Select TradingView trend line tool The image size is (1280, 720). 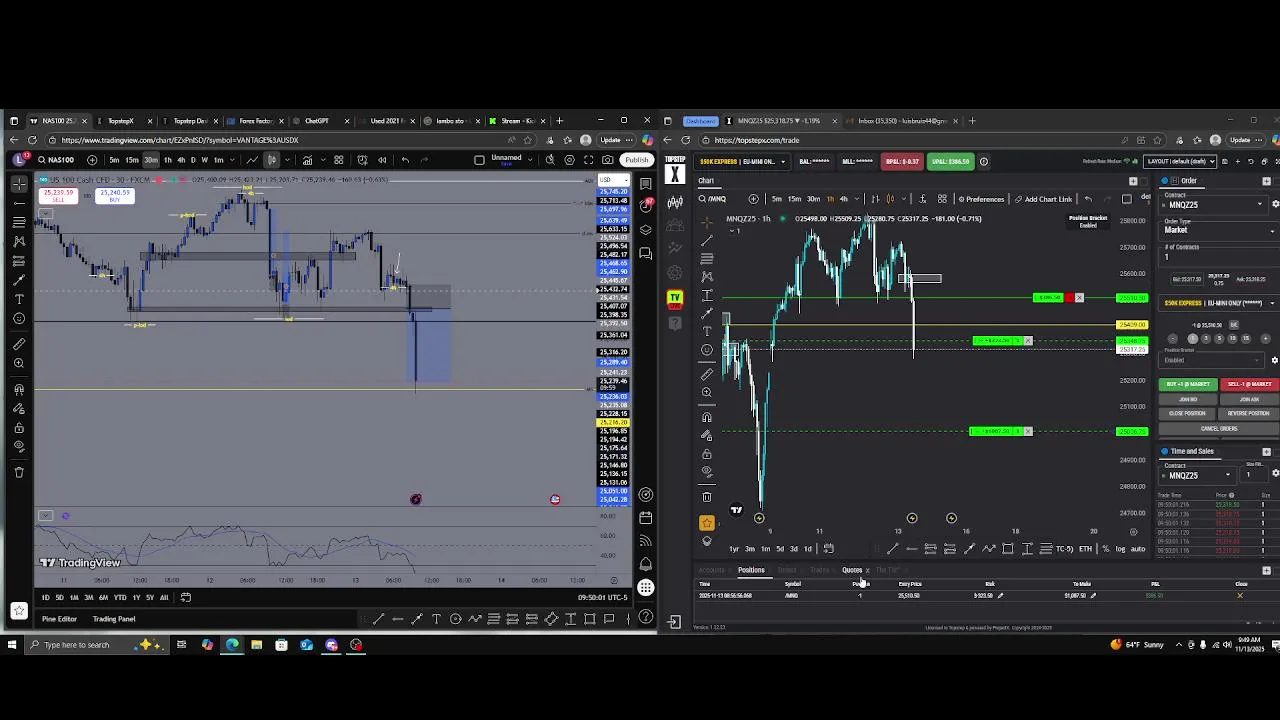[x=19, y=203]
